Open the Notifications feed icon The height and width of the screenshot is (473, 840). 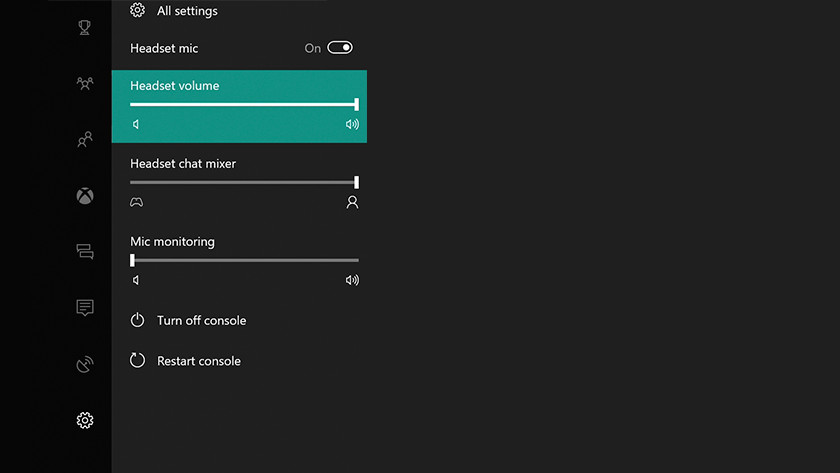pyautogui.click(x=85, y=308)
